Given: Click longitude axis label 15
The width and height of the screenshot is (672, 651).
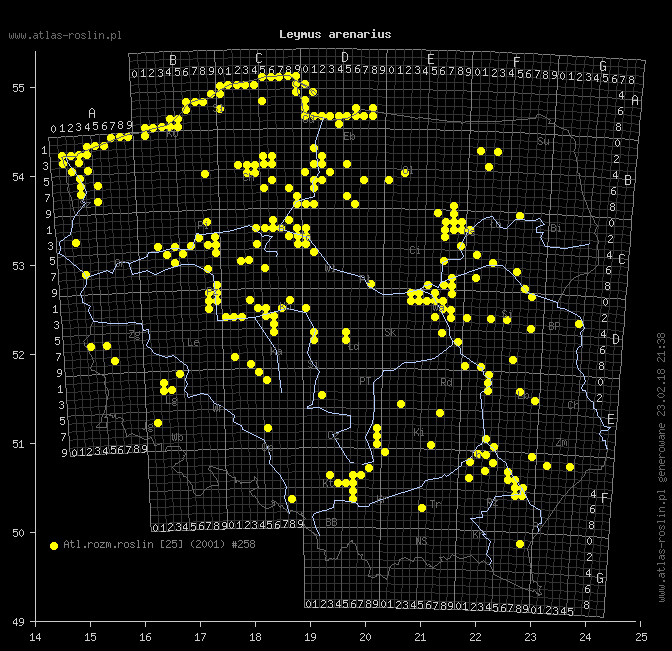Looking at the screenshot, I should click(x=90, y=637).
